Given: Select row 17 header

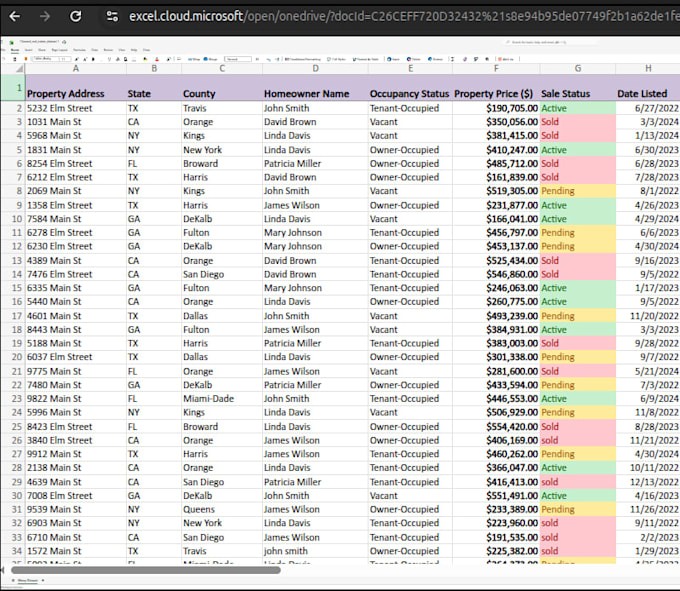Looking at the screenshot, I should (13, 316).
